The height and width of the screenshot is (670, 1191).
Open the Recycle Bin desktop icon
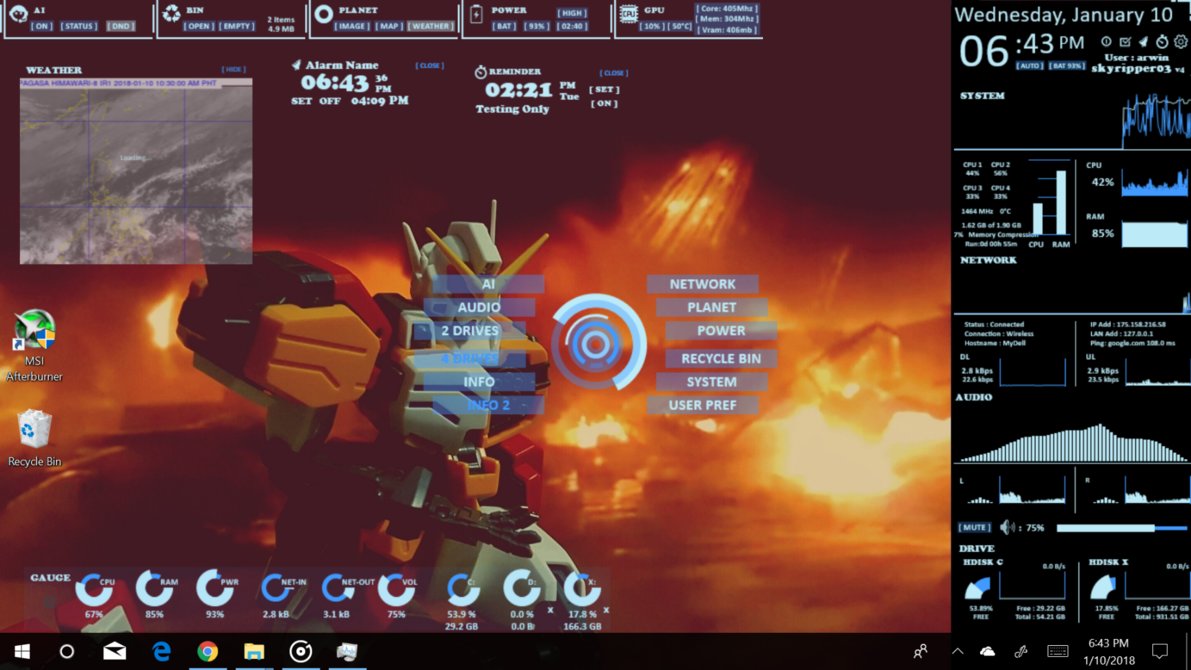point(34,438)
